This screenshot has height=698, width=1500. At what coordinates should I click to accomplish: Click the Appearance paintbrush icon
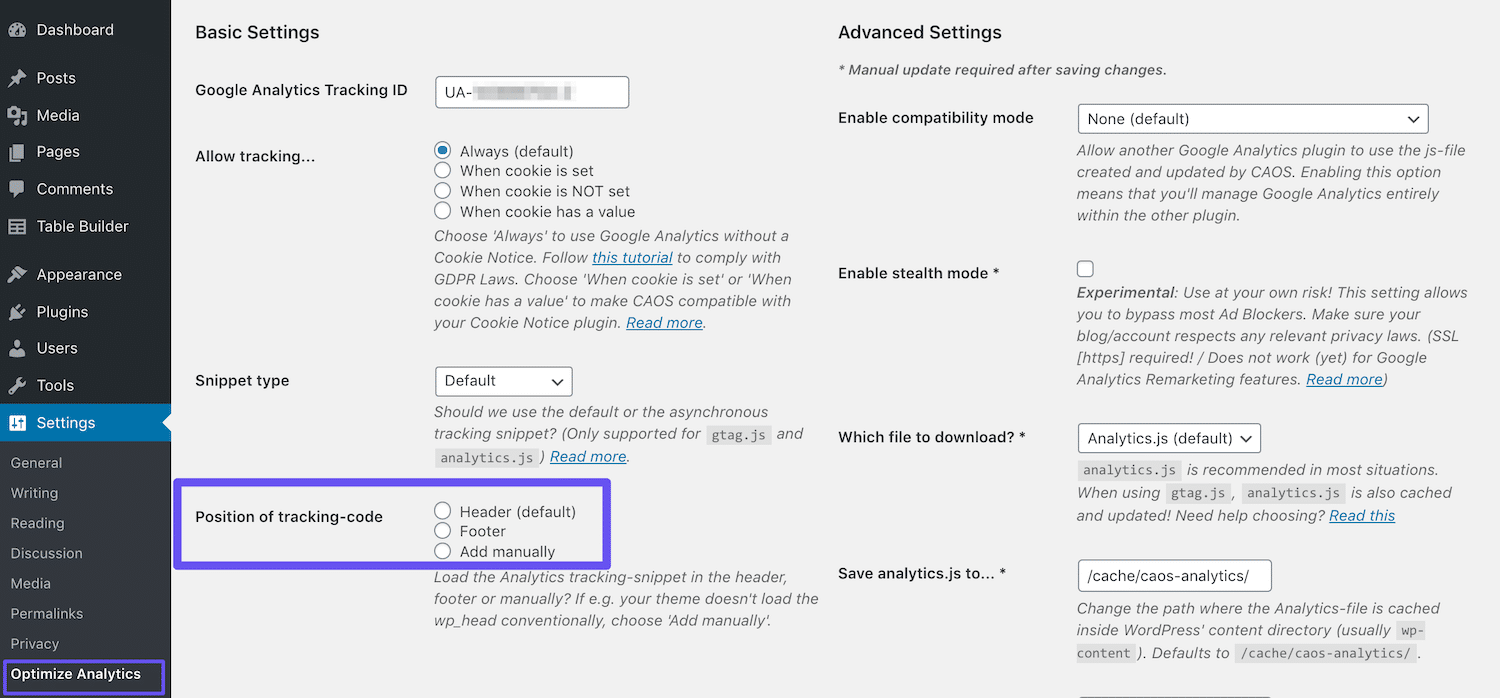point(17,275)
